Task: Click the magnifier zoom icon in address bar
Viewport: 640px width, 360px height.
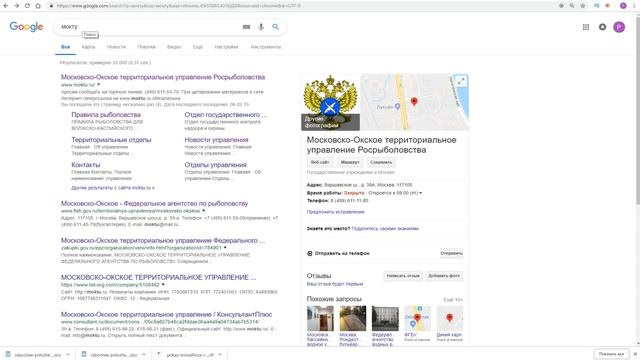Action: coord(572,6)
